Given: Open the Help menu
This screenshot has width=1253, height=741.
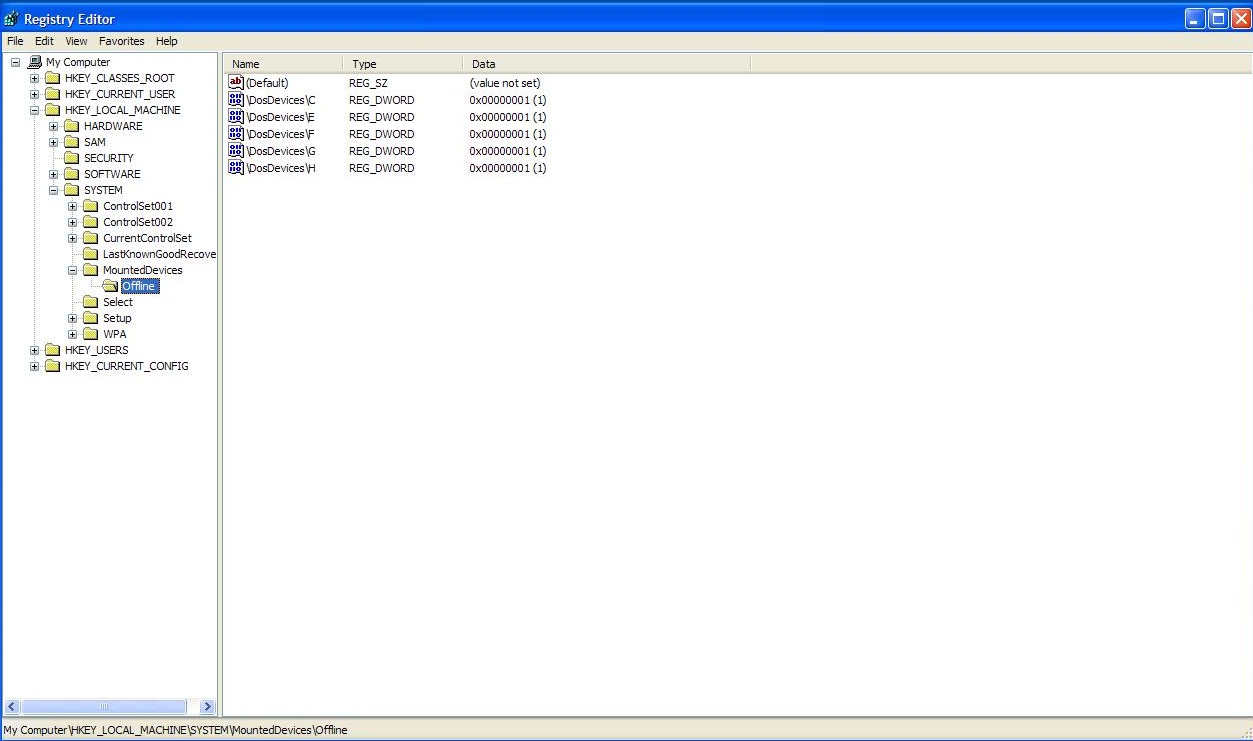Looking at the screenshot, I should click(x=167, y=41).
